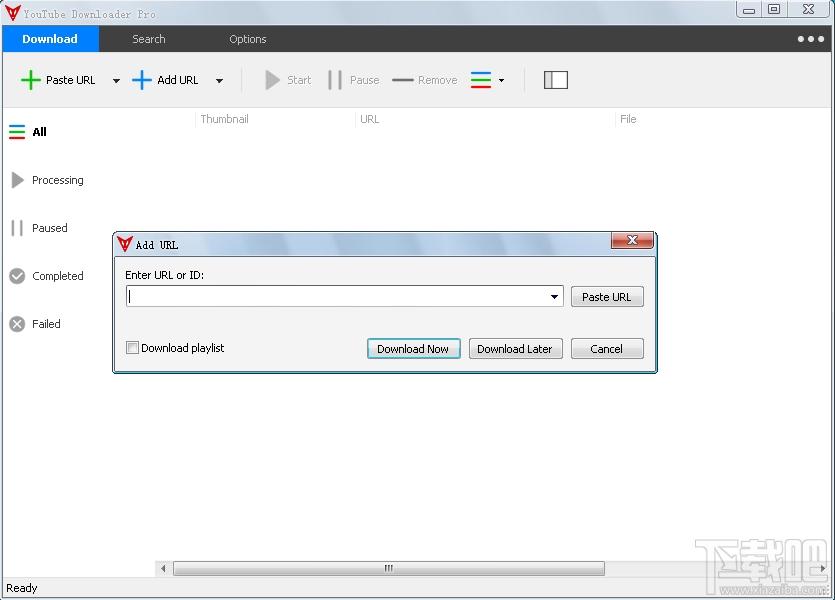Switch to the Download tab
Screen dimensions: 835x600
[x=50, y=39]
